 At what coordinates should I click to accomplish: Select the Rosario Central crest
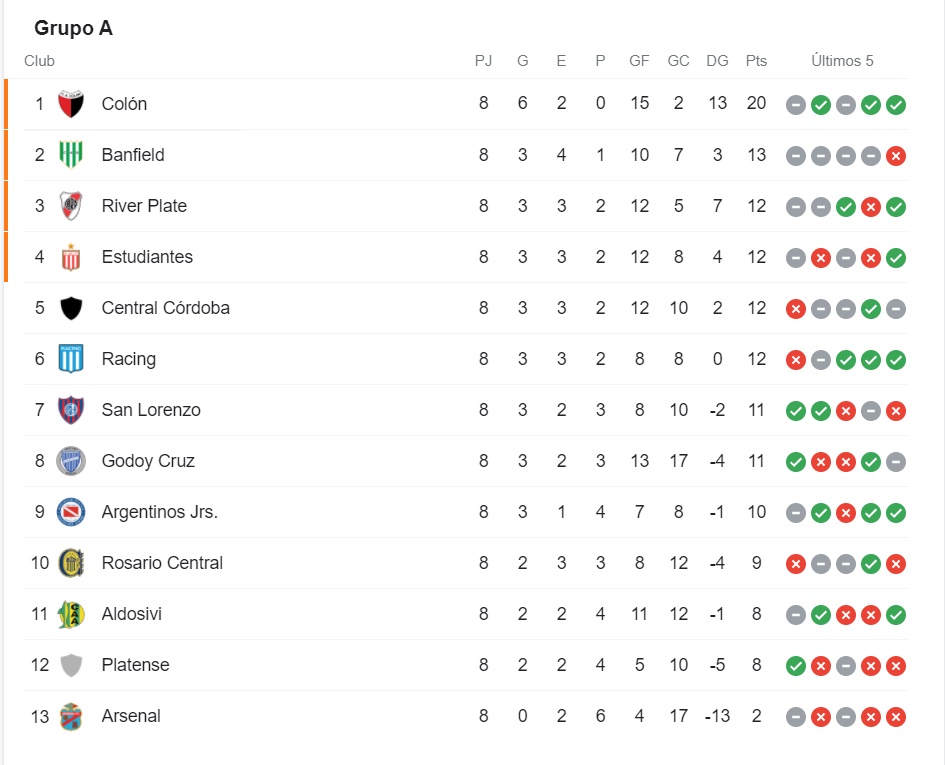[x=71, y=563]
